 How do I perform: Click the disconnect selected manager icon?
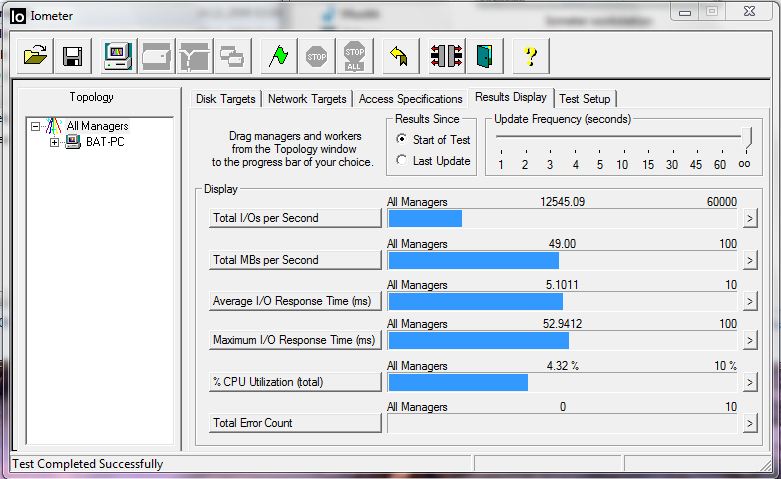point(446,56)
